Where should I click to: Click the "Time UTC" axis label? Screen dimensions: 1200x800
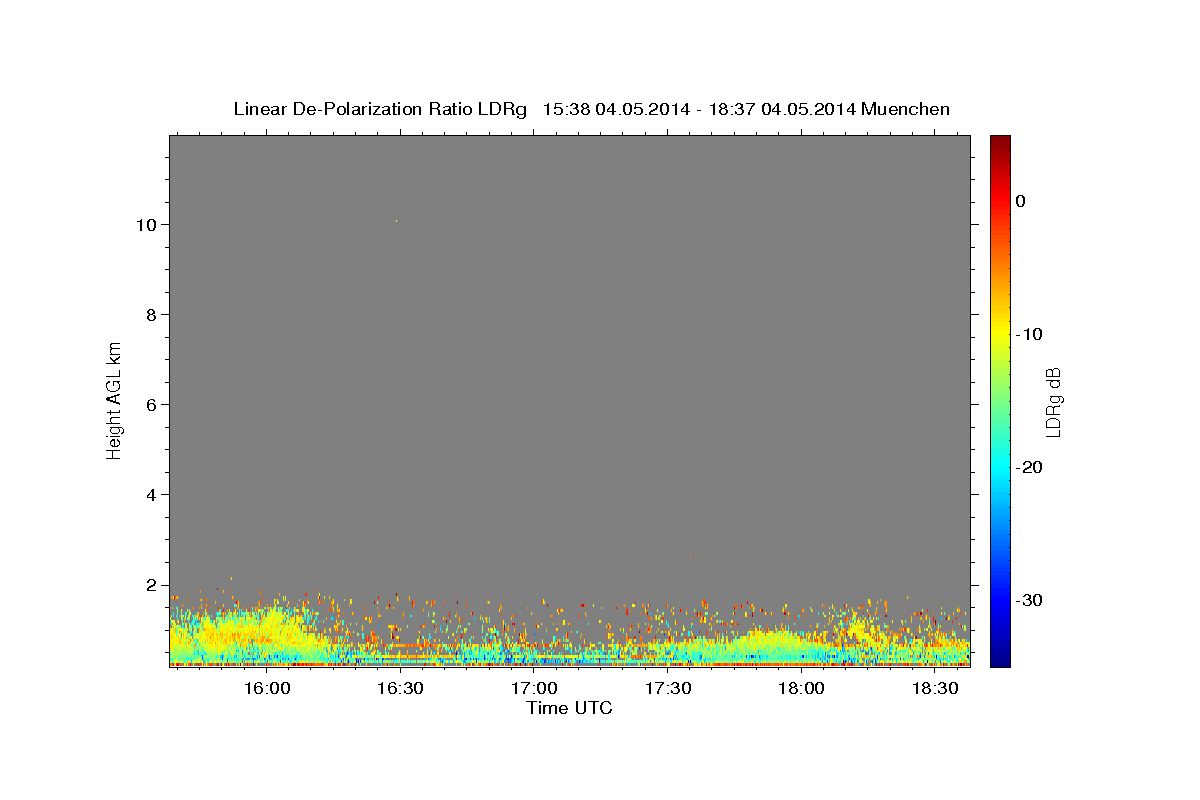pyautogui.click(x=569, y=708)
